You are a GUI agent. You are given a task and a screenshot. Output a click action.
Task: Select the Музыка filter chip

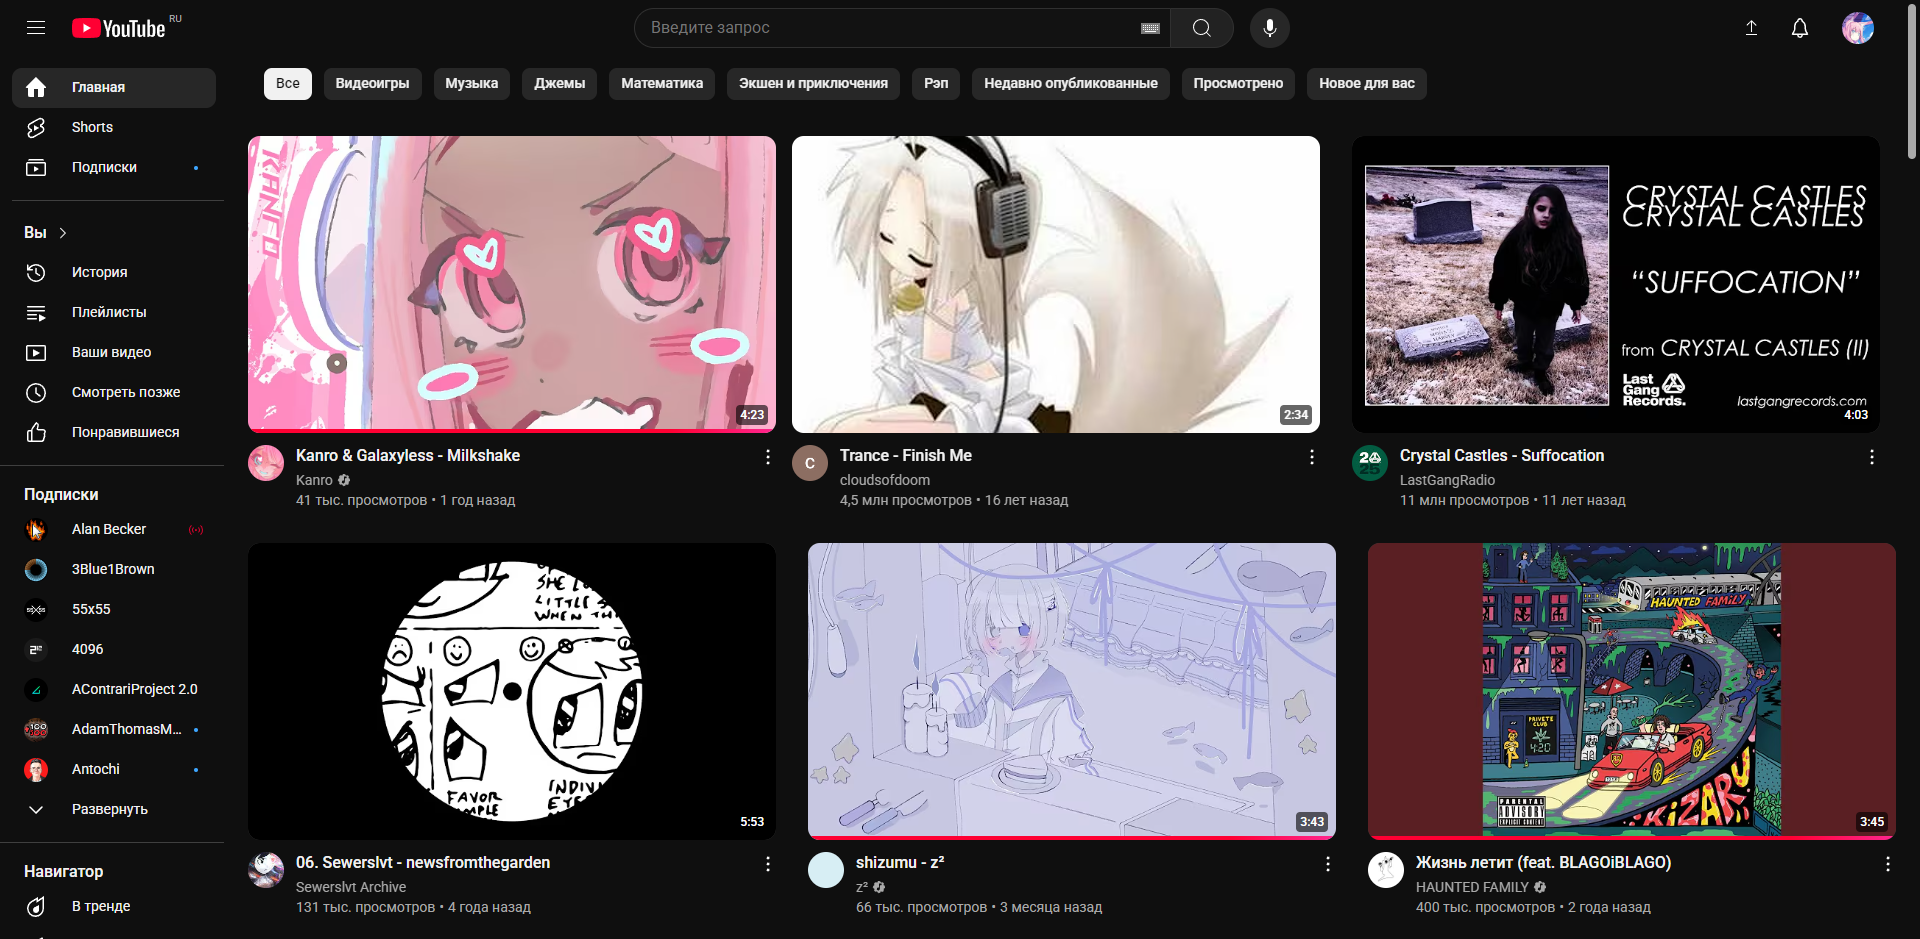471,83
